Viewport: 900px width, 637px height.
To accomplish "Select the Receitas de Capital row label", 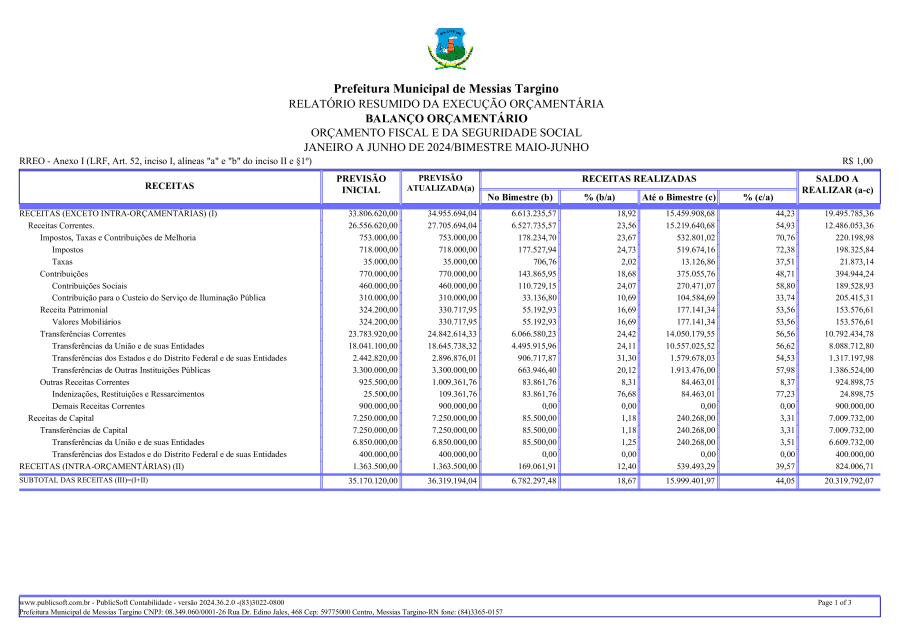I will coord(61,417).
